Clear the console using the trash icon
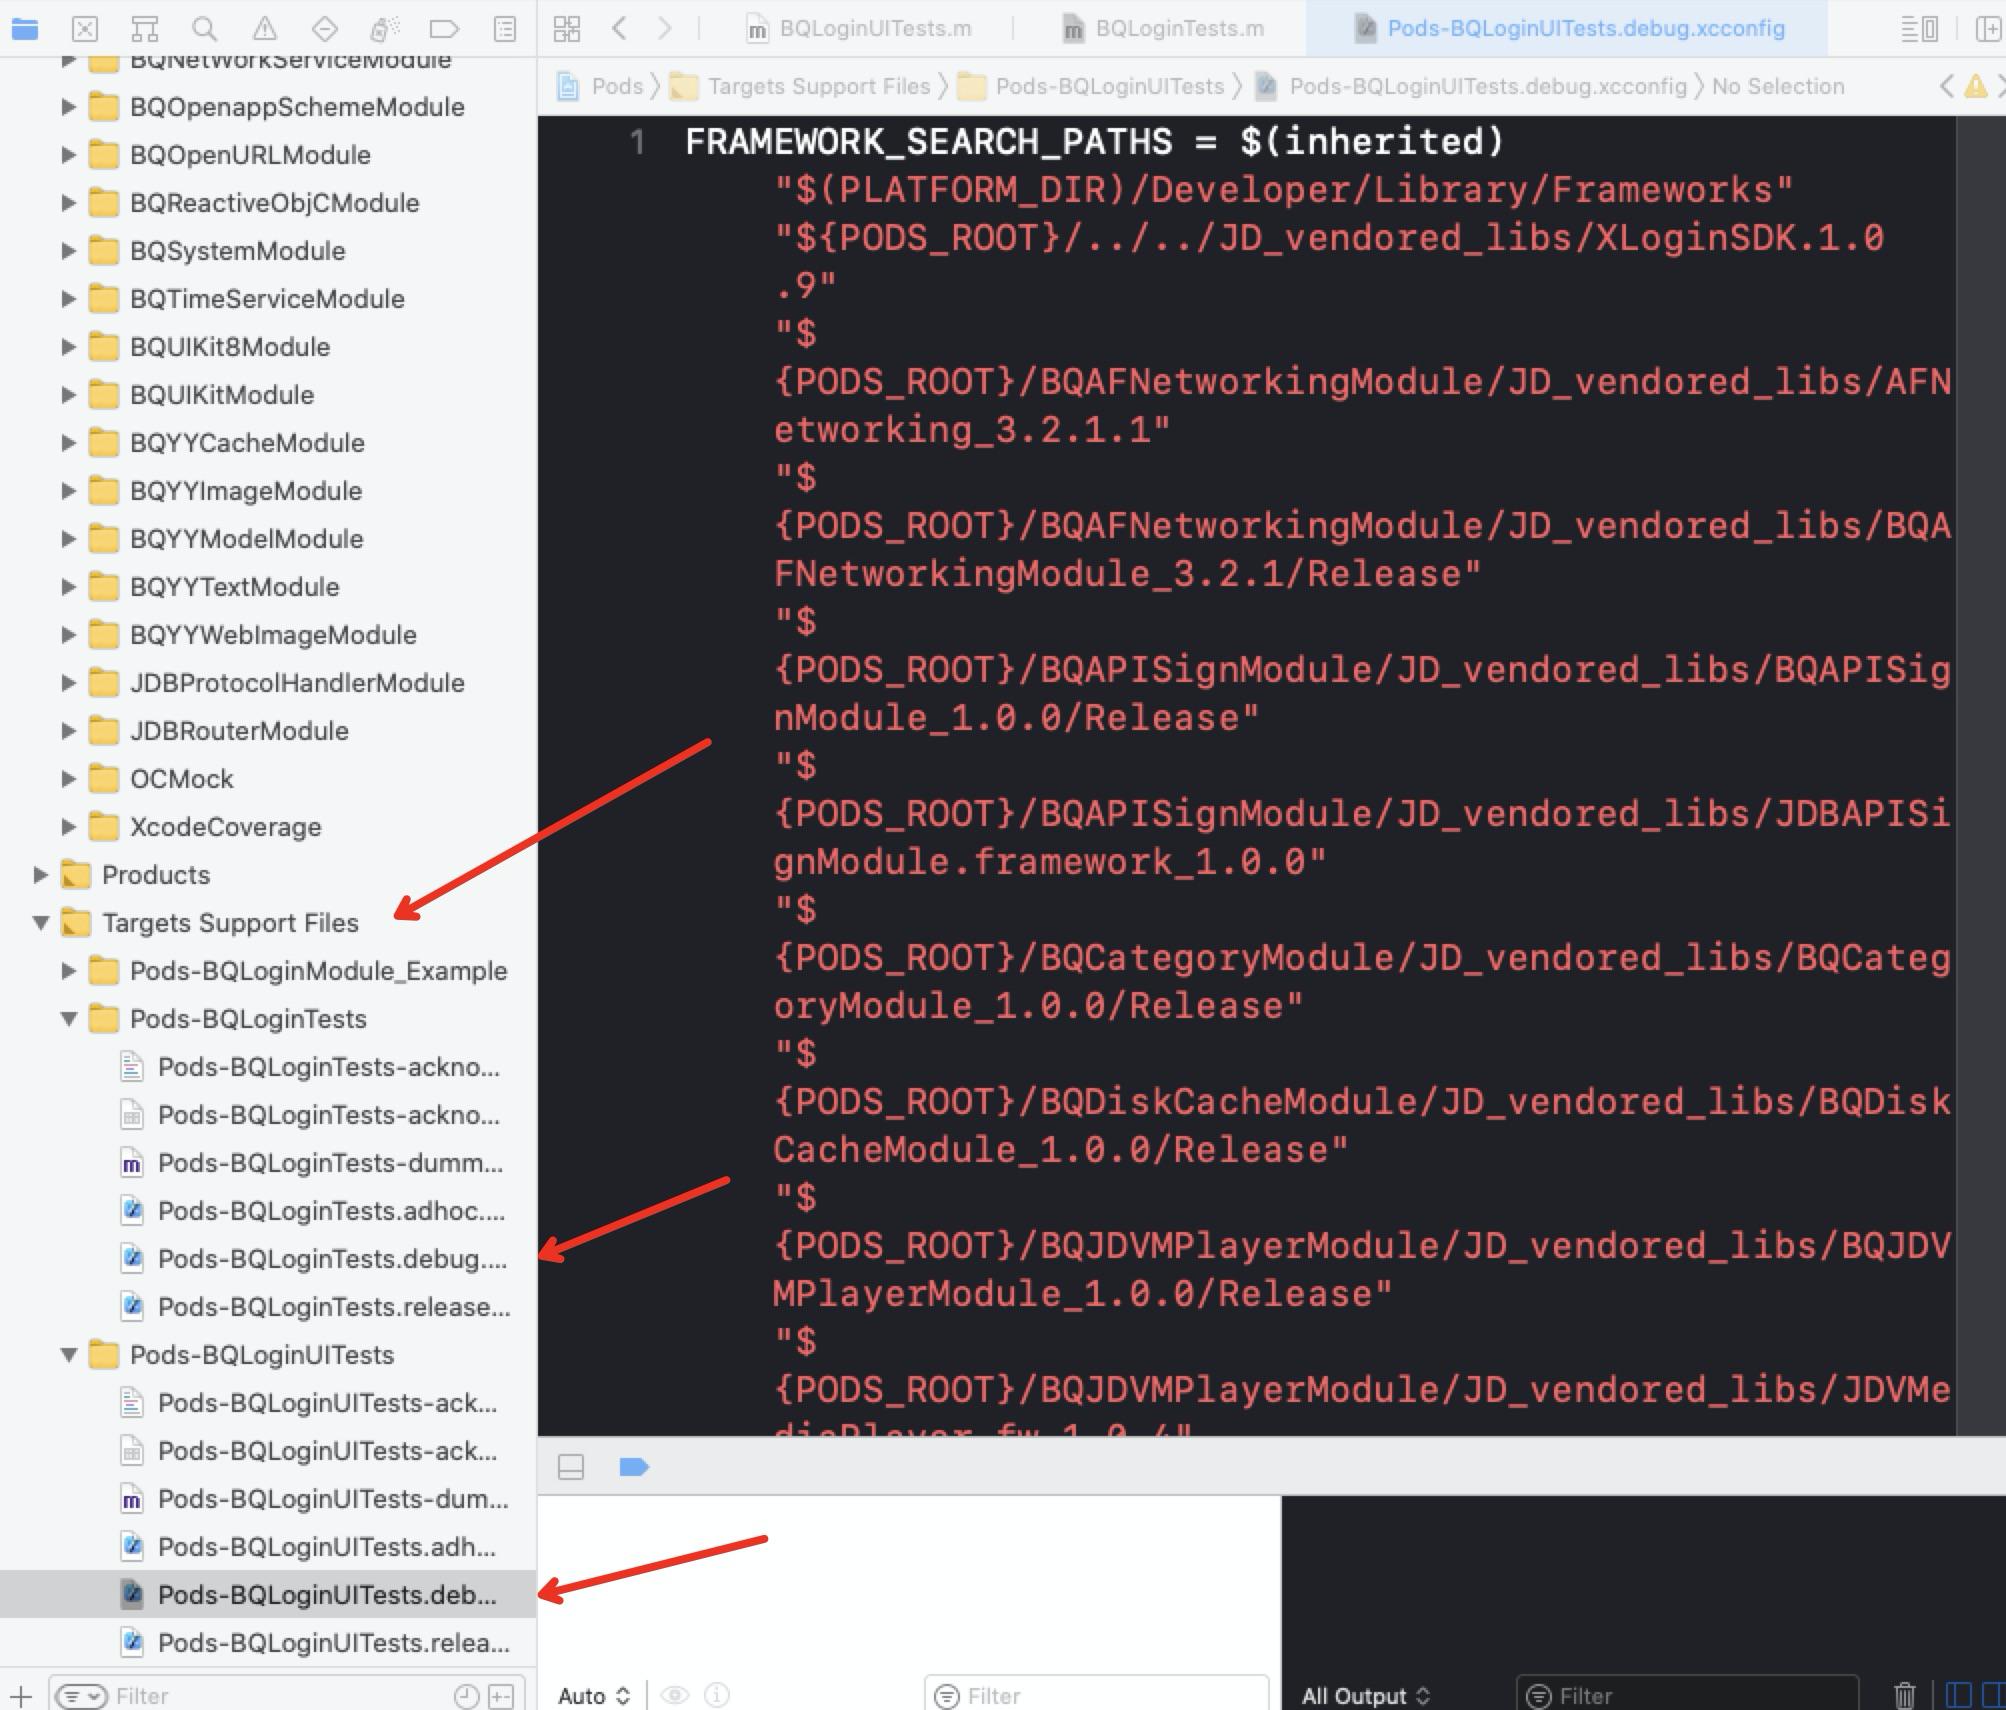The width and height of the screenshot is (2006, 1710). [x=1906, y=1694]
